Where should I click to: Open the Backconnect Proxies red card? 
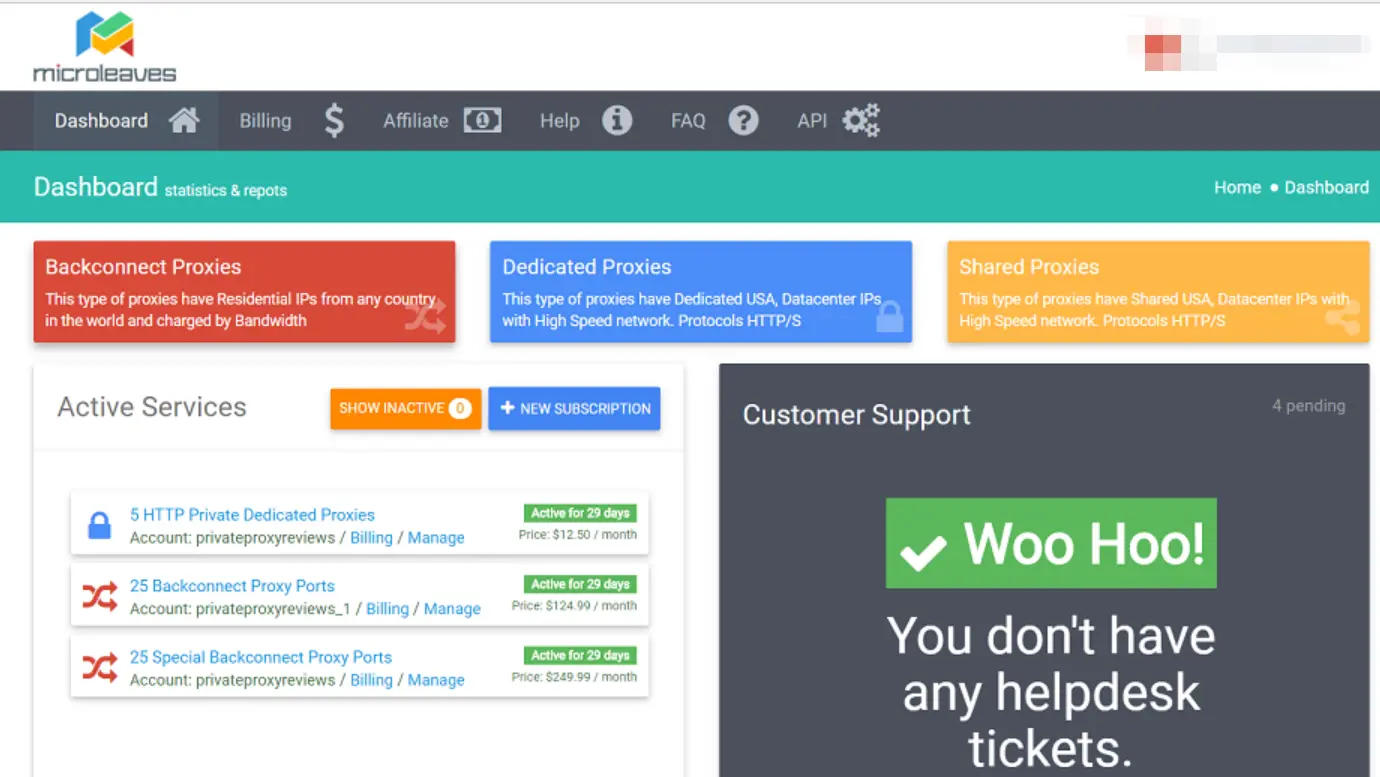[x=244, y=292]
